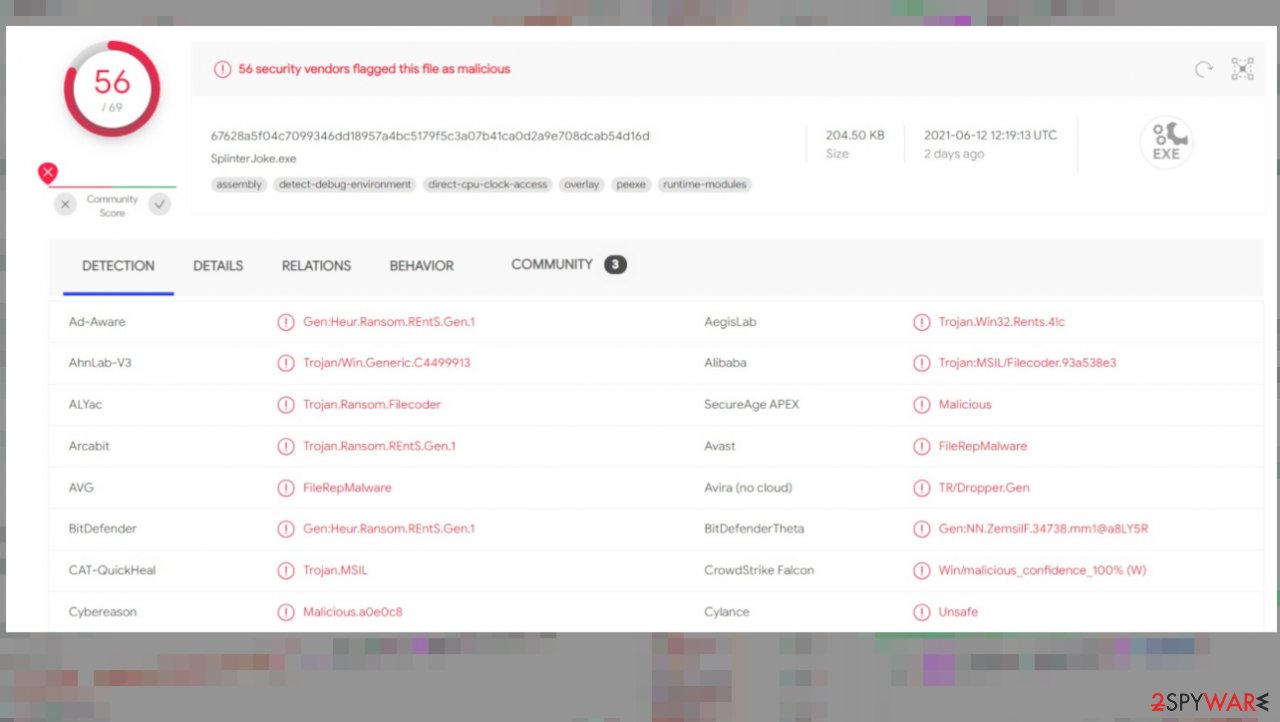Click FileRepMalware result for AVG
Viewport: 1280px width, 722px height.
click(x=347, y=488)
